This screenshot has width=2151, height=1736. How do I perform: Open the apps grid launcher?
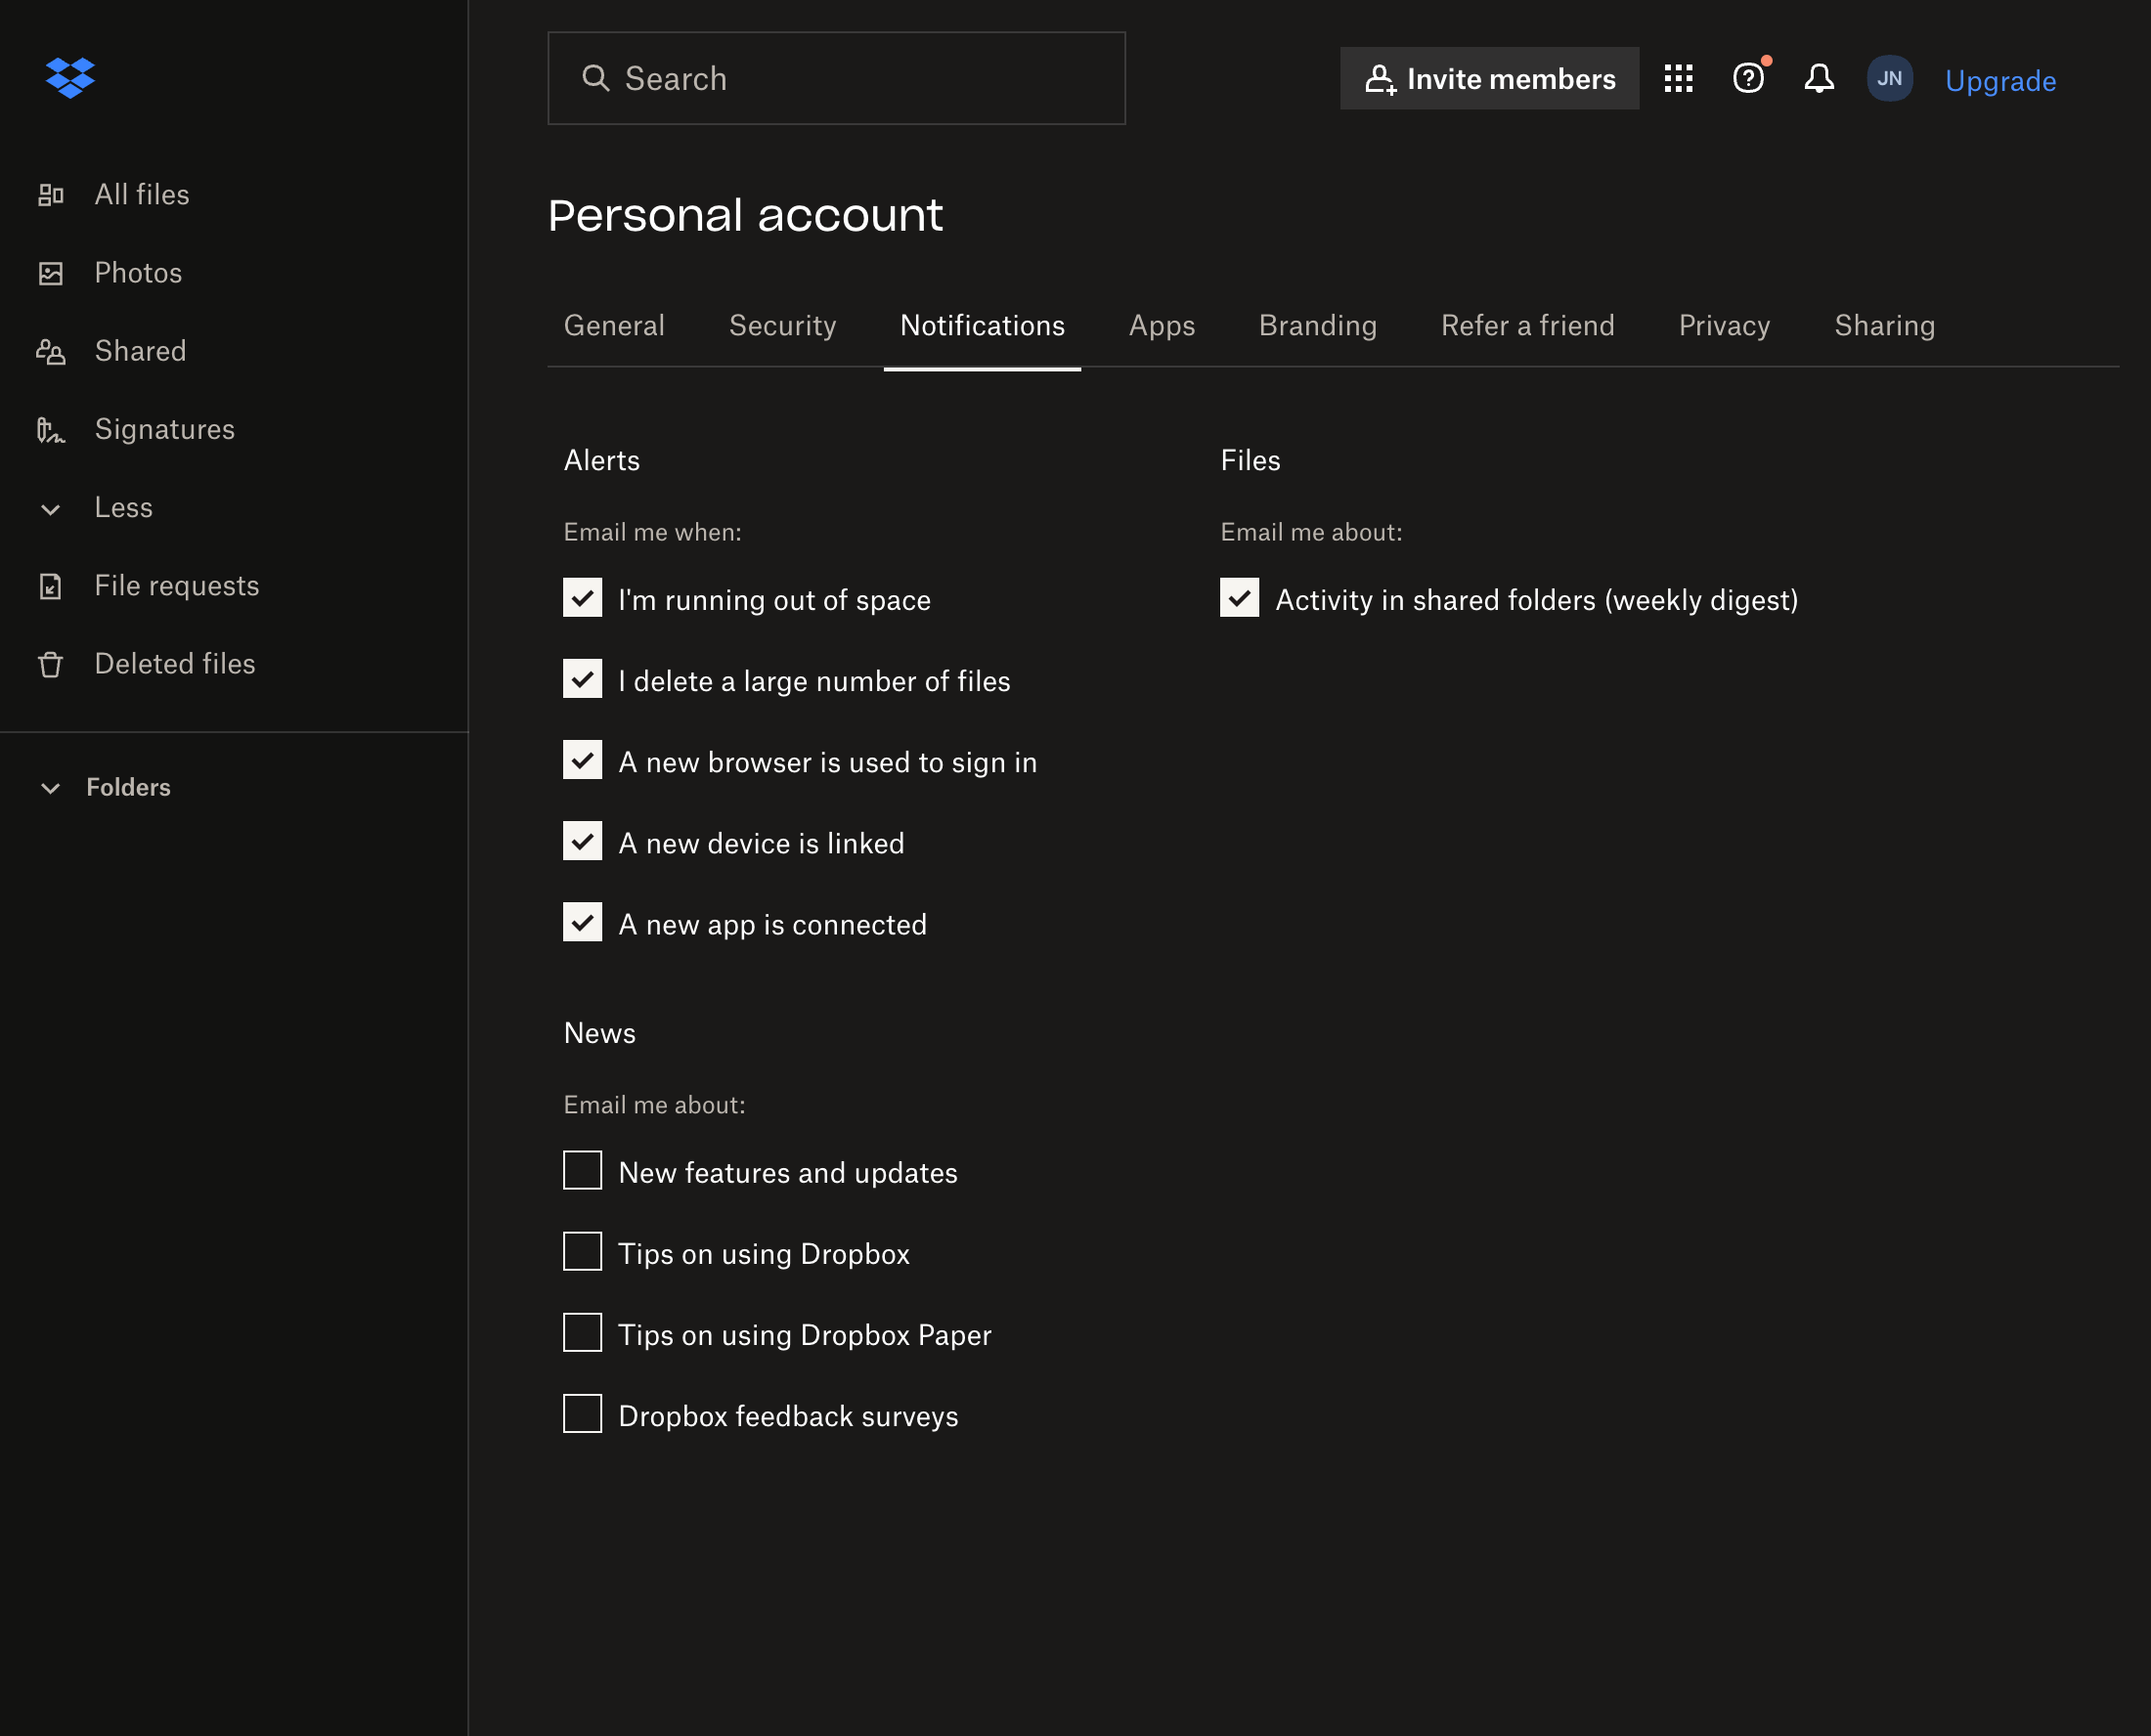(x=1679, y=78)
